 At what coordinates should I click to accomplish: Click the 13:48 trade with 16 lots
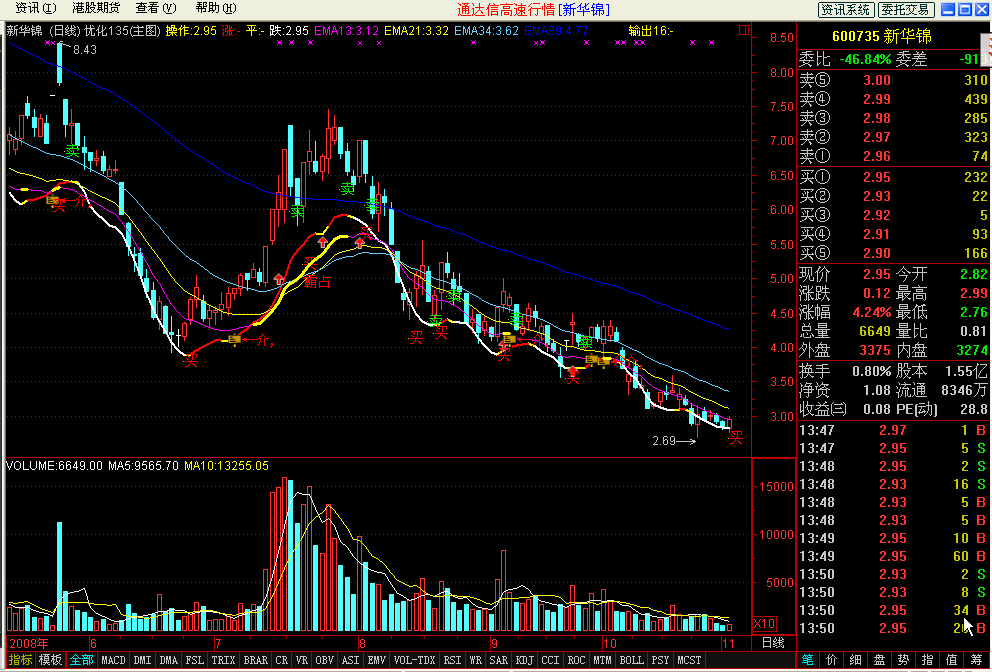(x=893, y=484)
